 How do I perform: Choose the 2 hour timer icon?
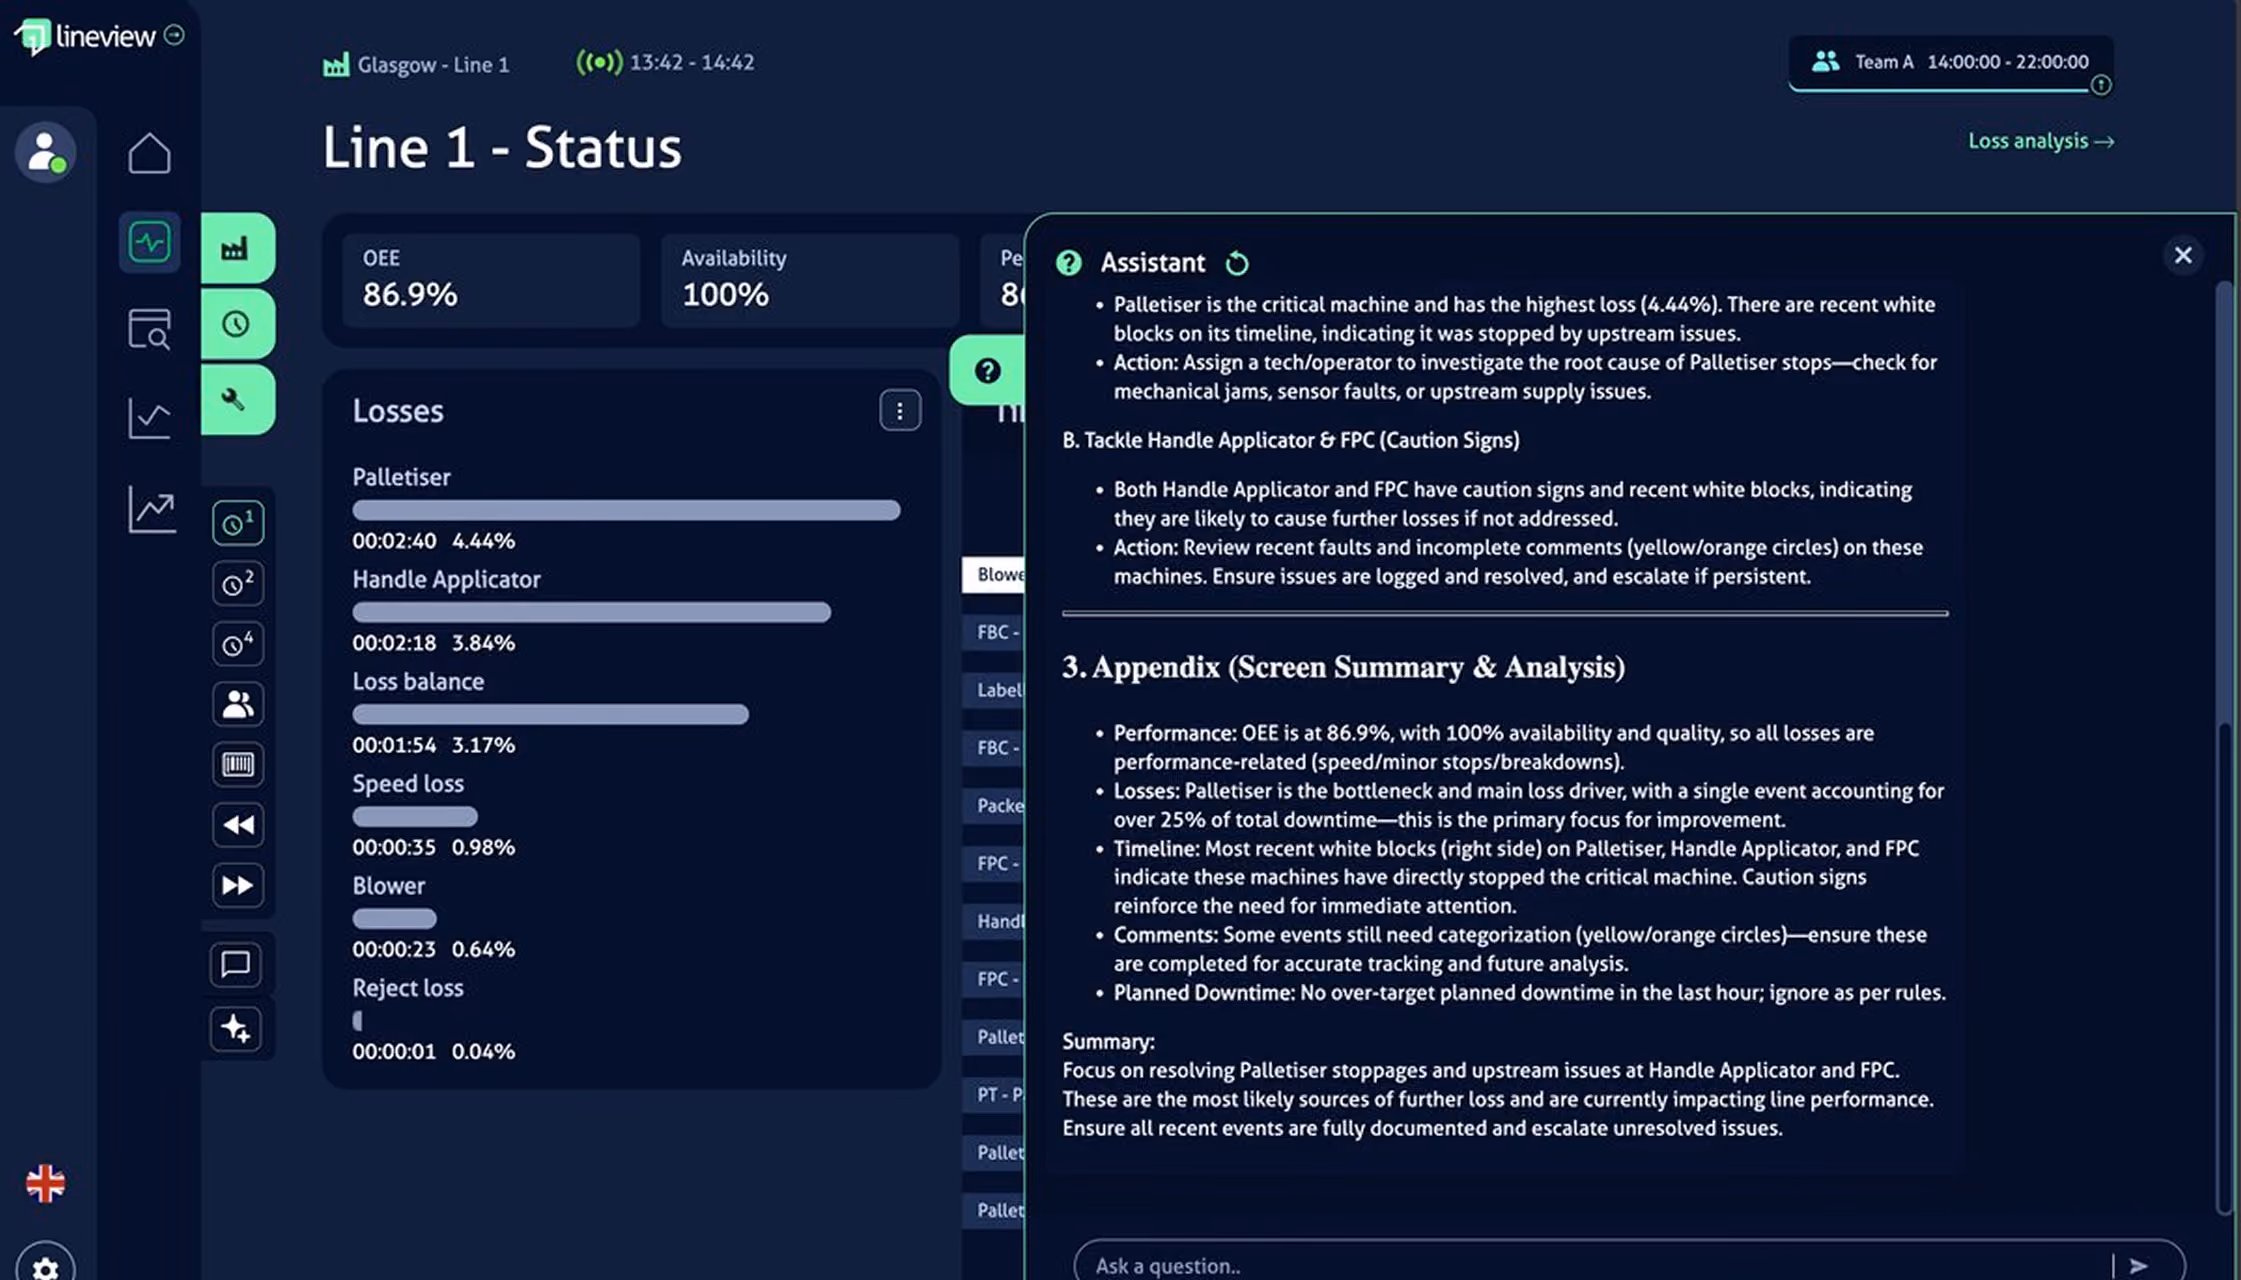(x=238, y=583)
